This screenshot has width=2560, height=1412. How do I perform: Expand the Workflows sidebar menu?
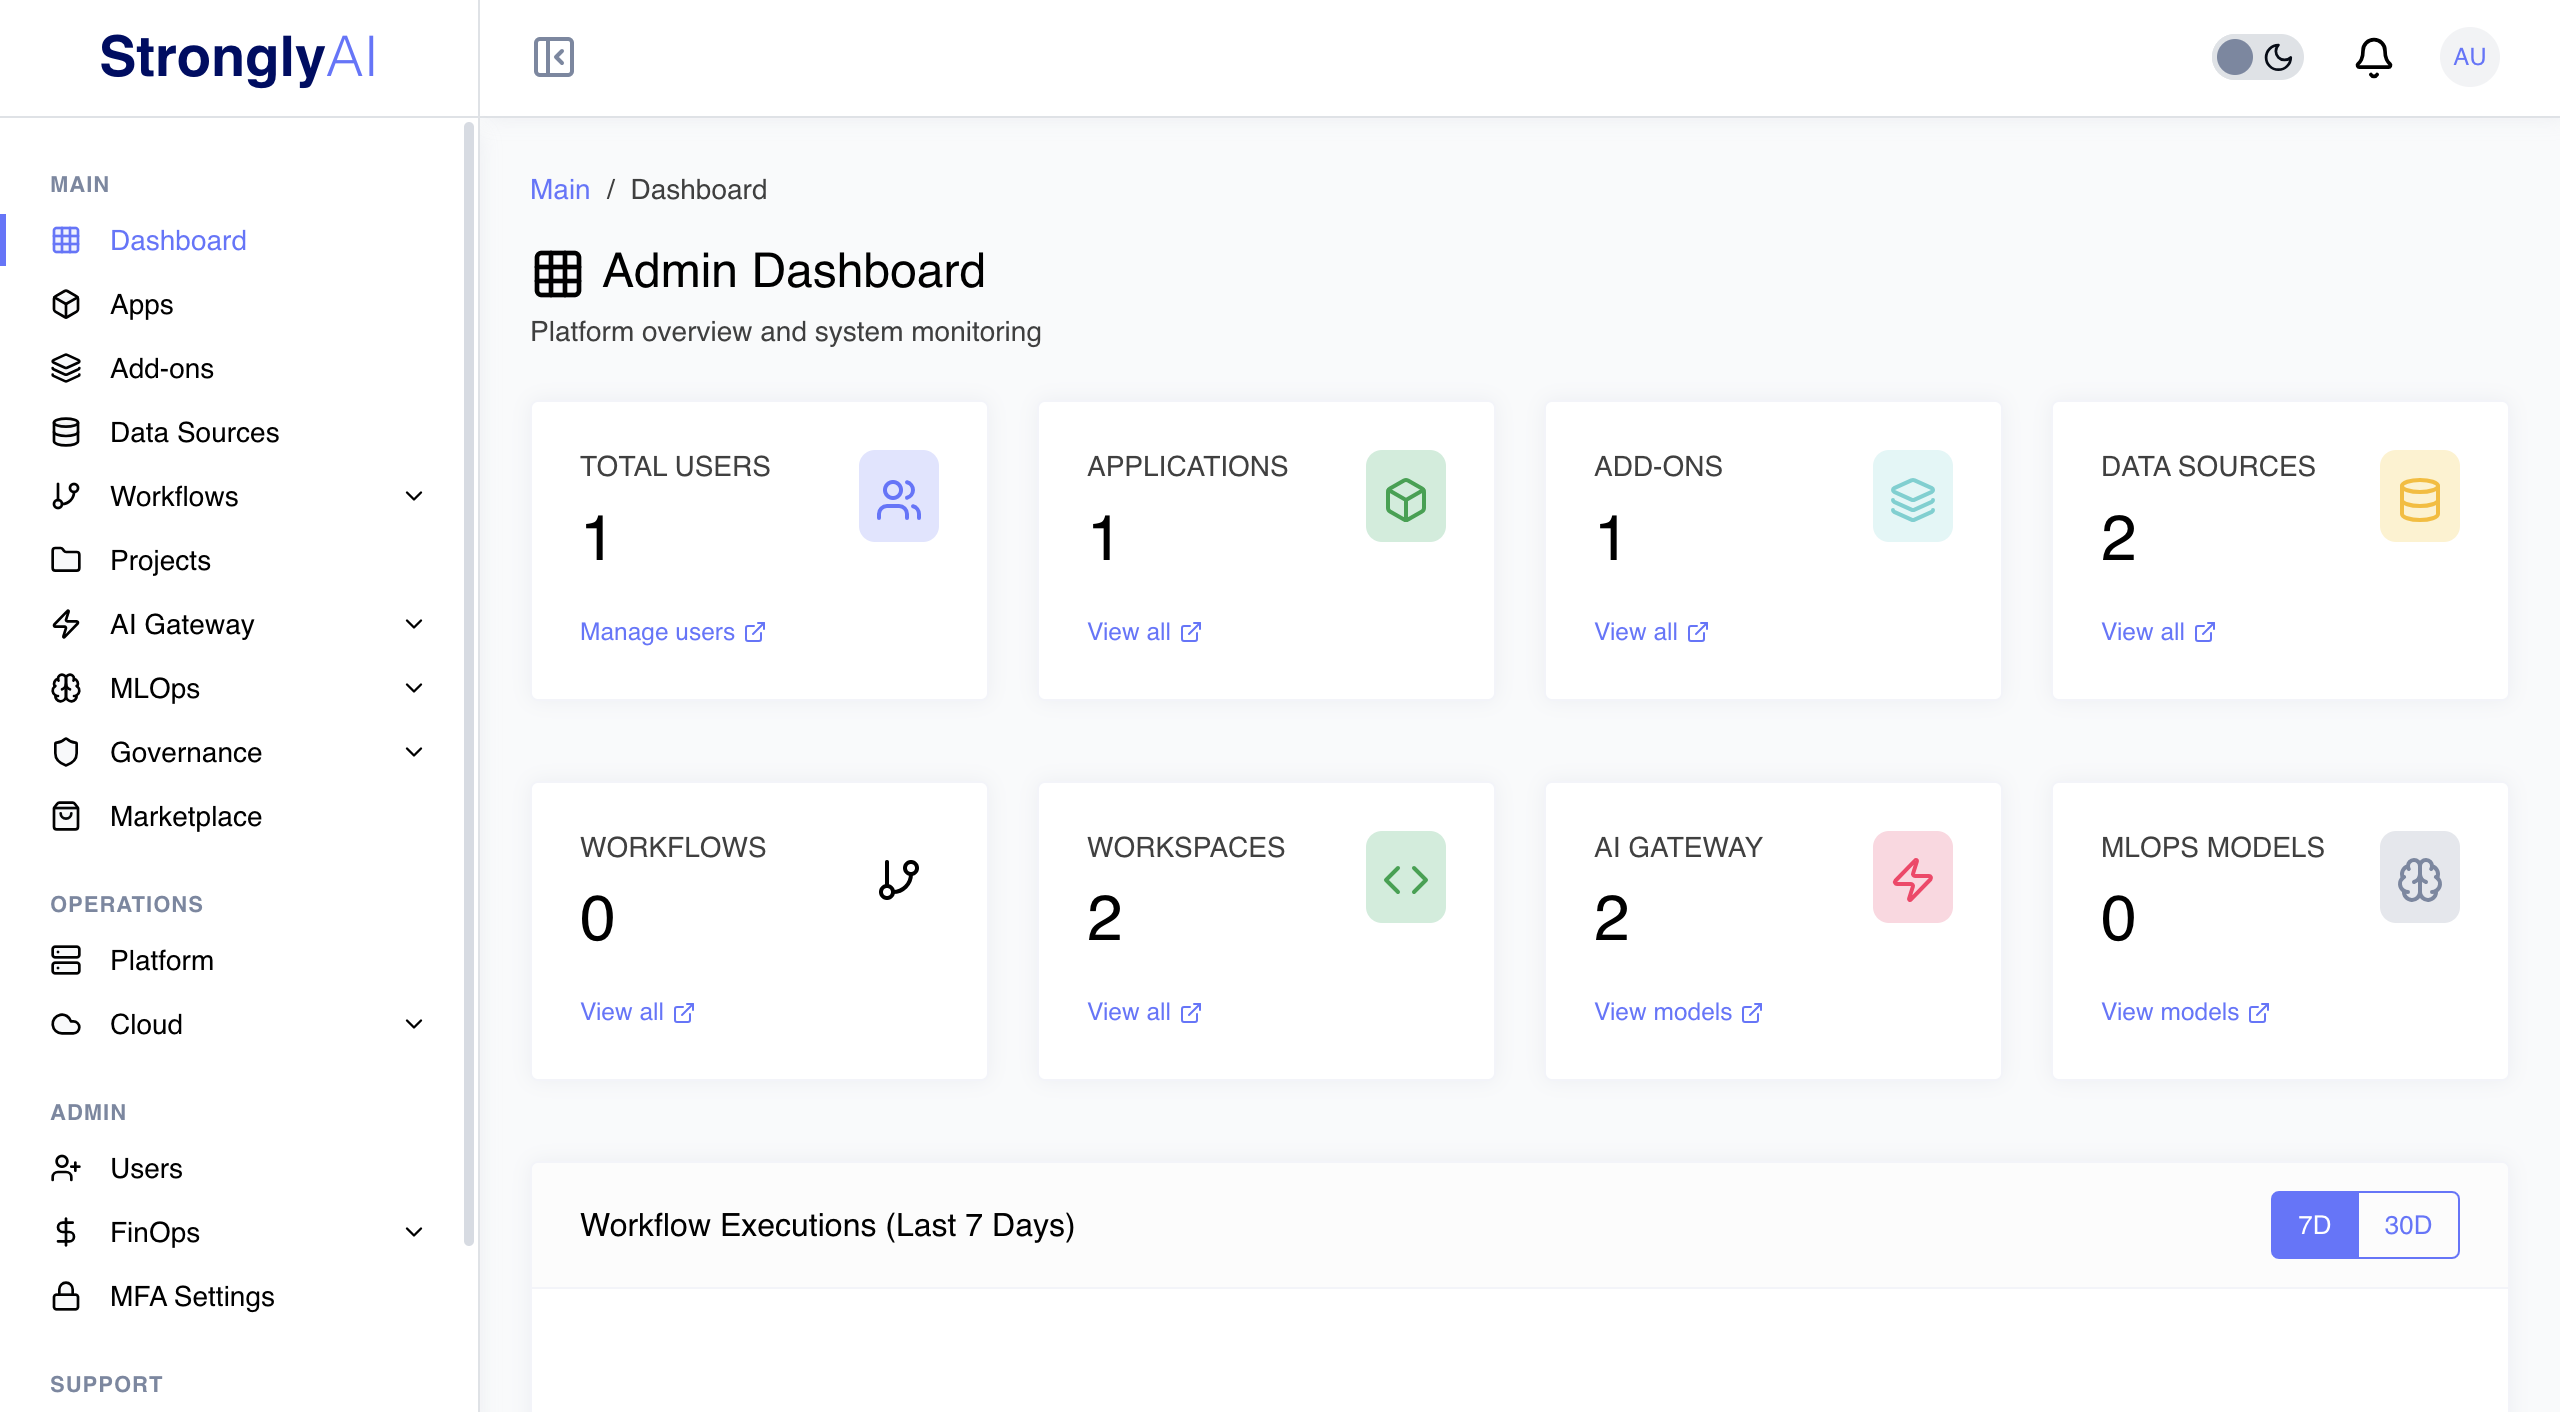point(173,496)
